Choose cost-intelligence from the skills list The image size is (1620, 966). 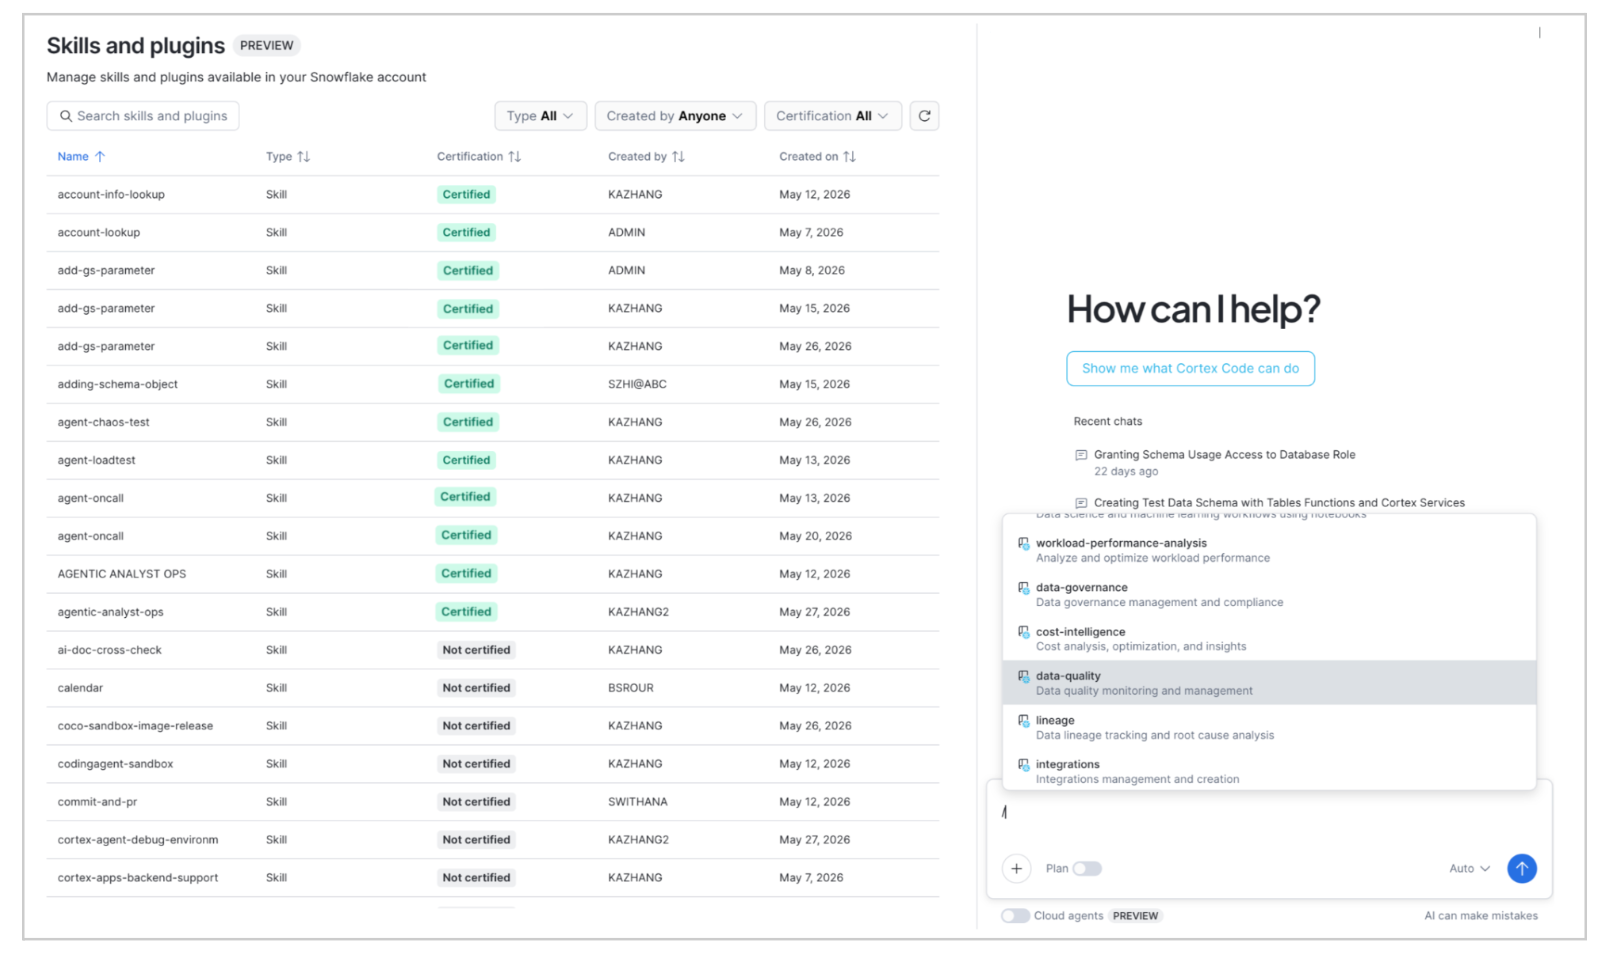[x=1269, y=639]
